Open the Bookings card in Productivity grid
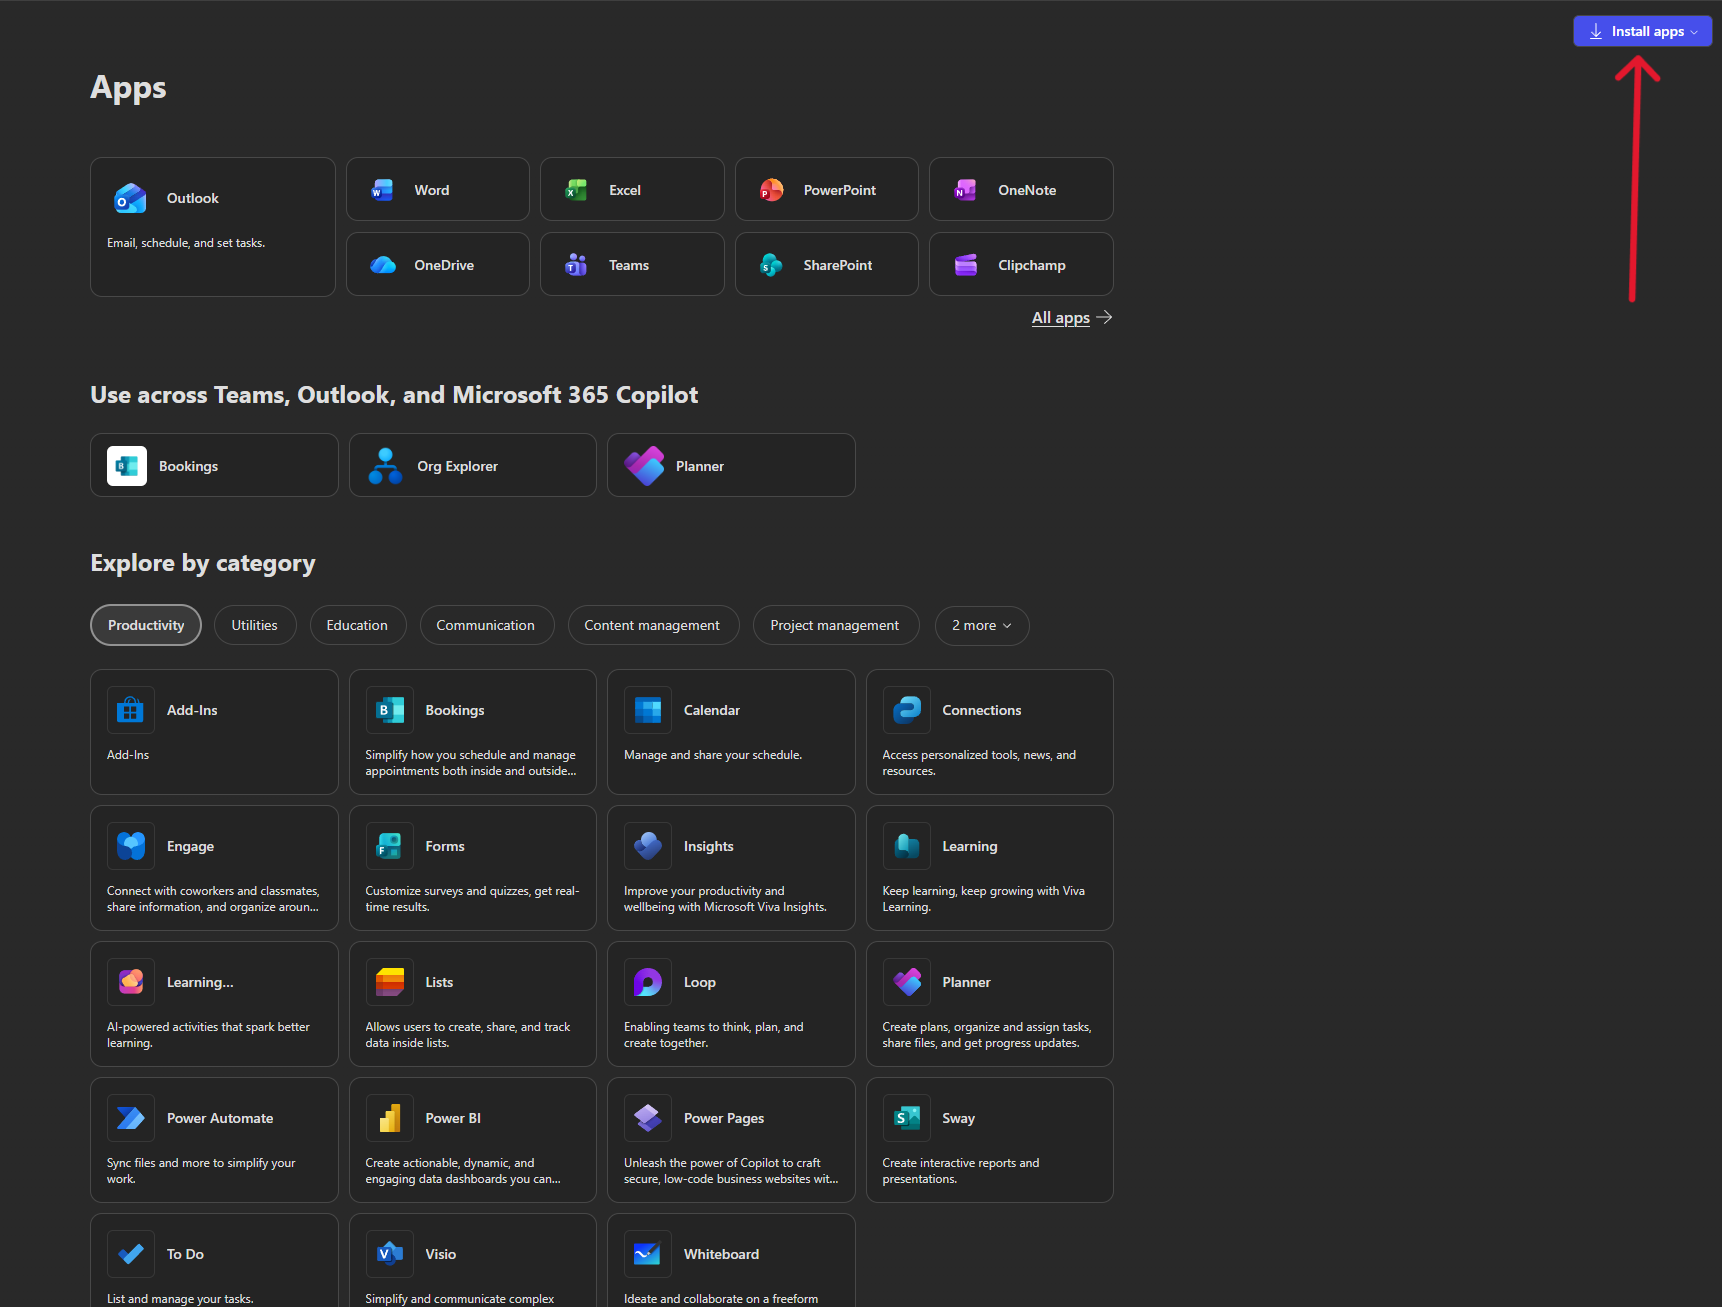This screenshot has height=1307, width=1722. point(473,732)
